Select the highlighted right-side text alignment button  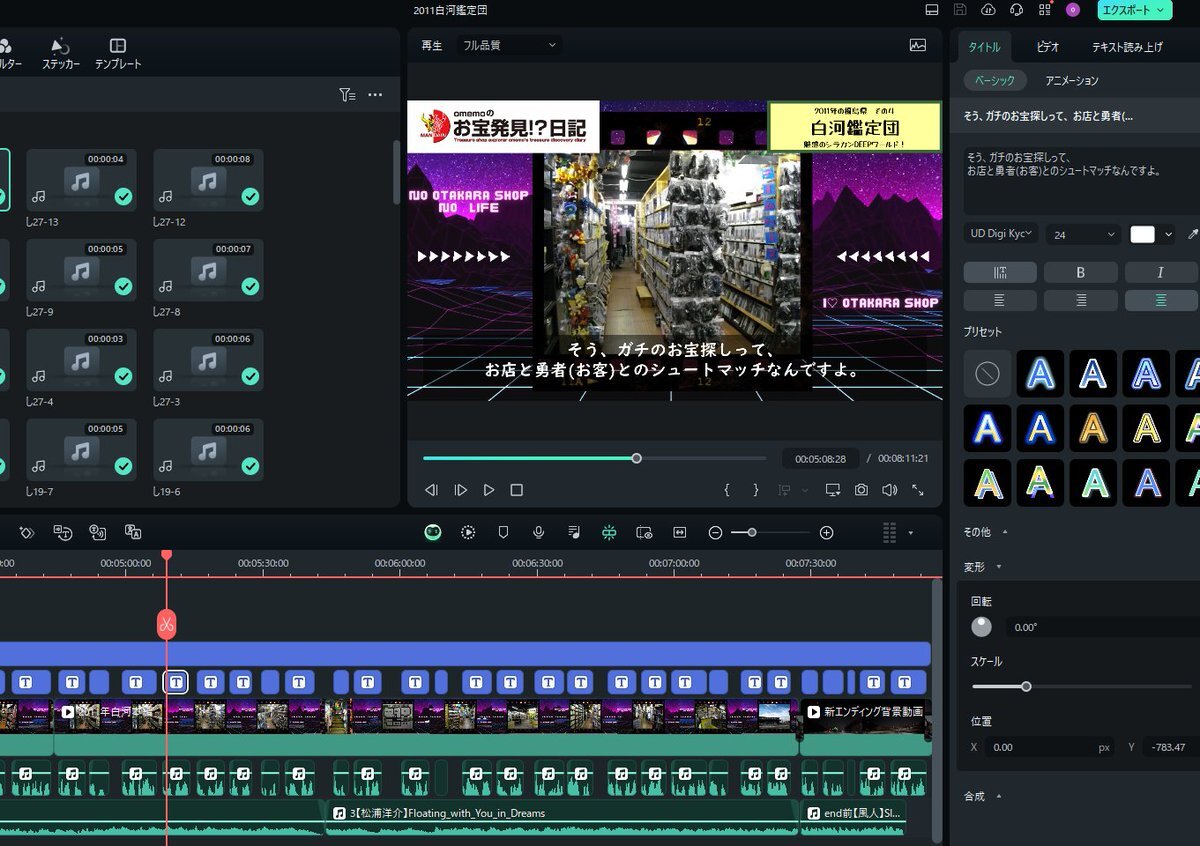click(1161, 300)
